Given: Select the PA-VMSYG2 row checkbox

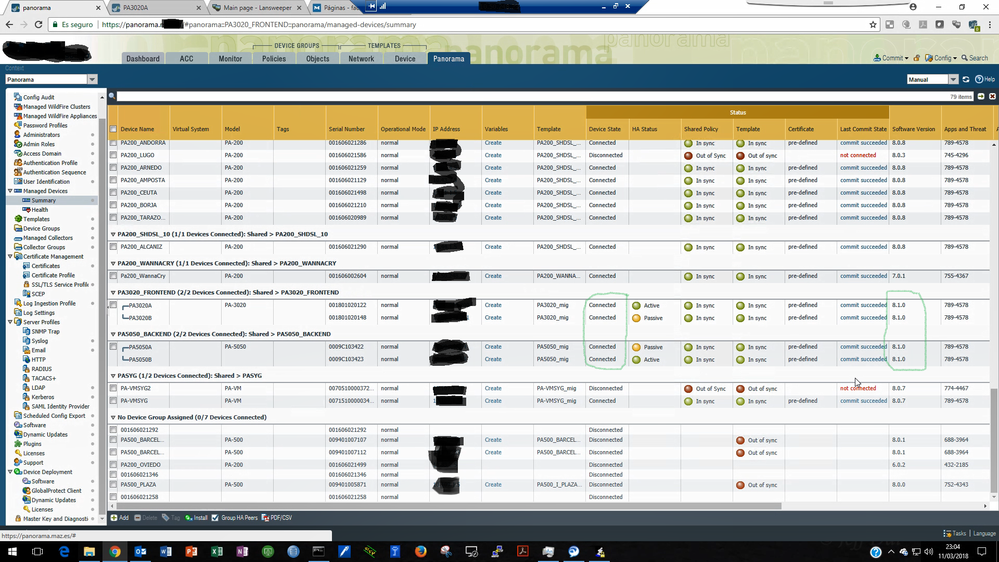Looking at the screenshot, I should click(113, 389).
